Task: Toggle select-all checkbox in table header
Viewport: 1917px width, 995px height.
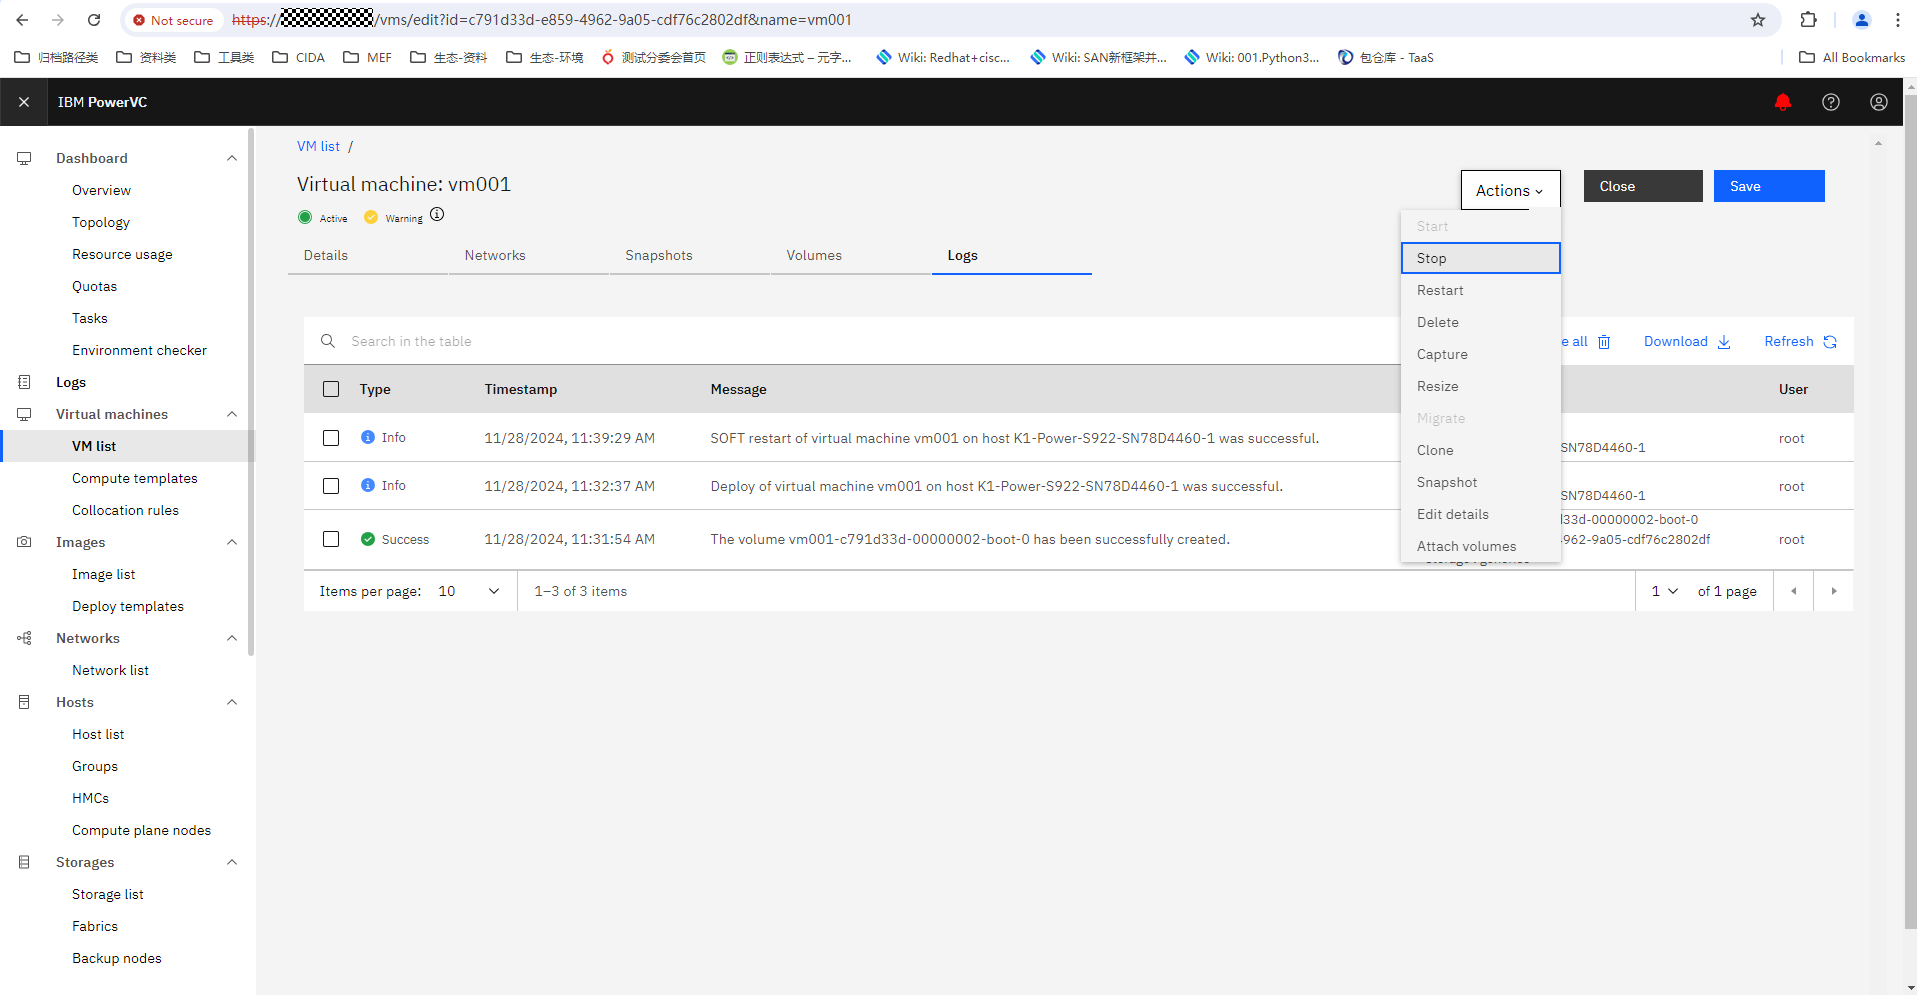Action: pos(331,389)
